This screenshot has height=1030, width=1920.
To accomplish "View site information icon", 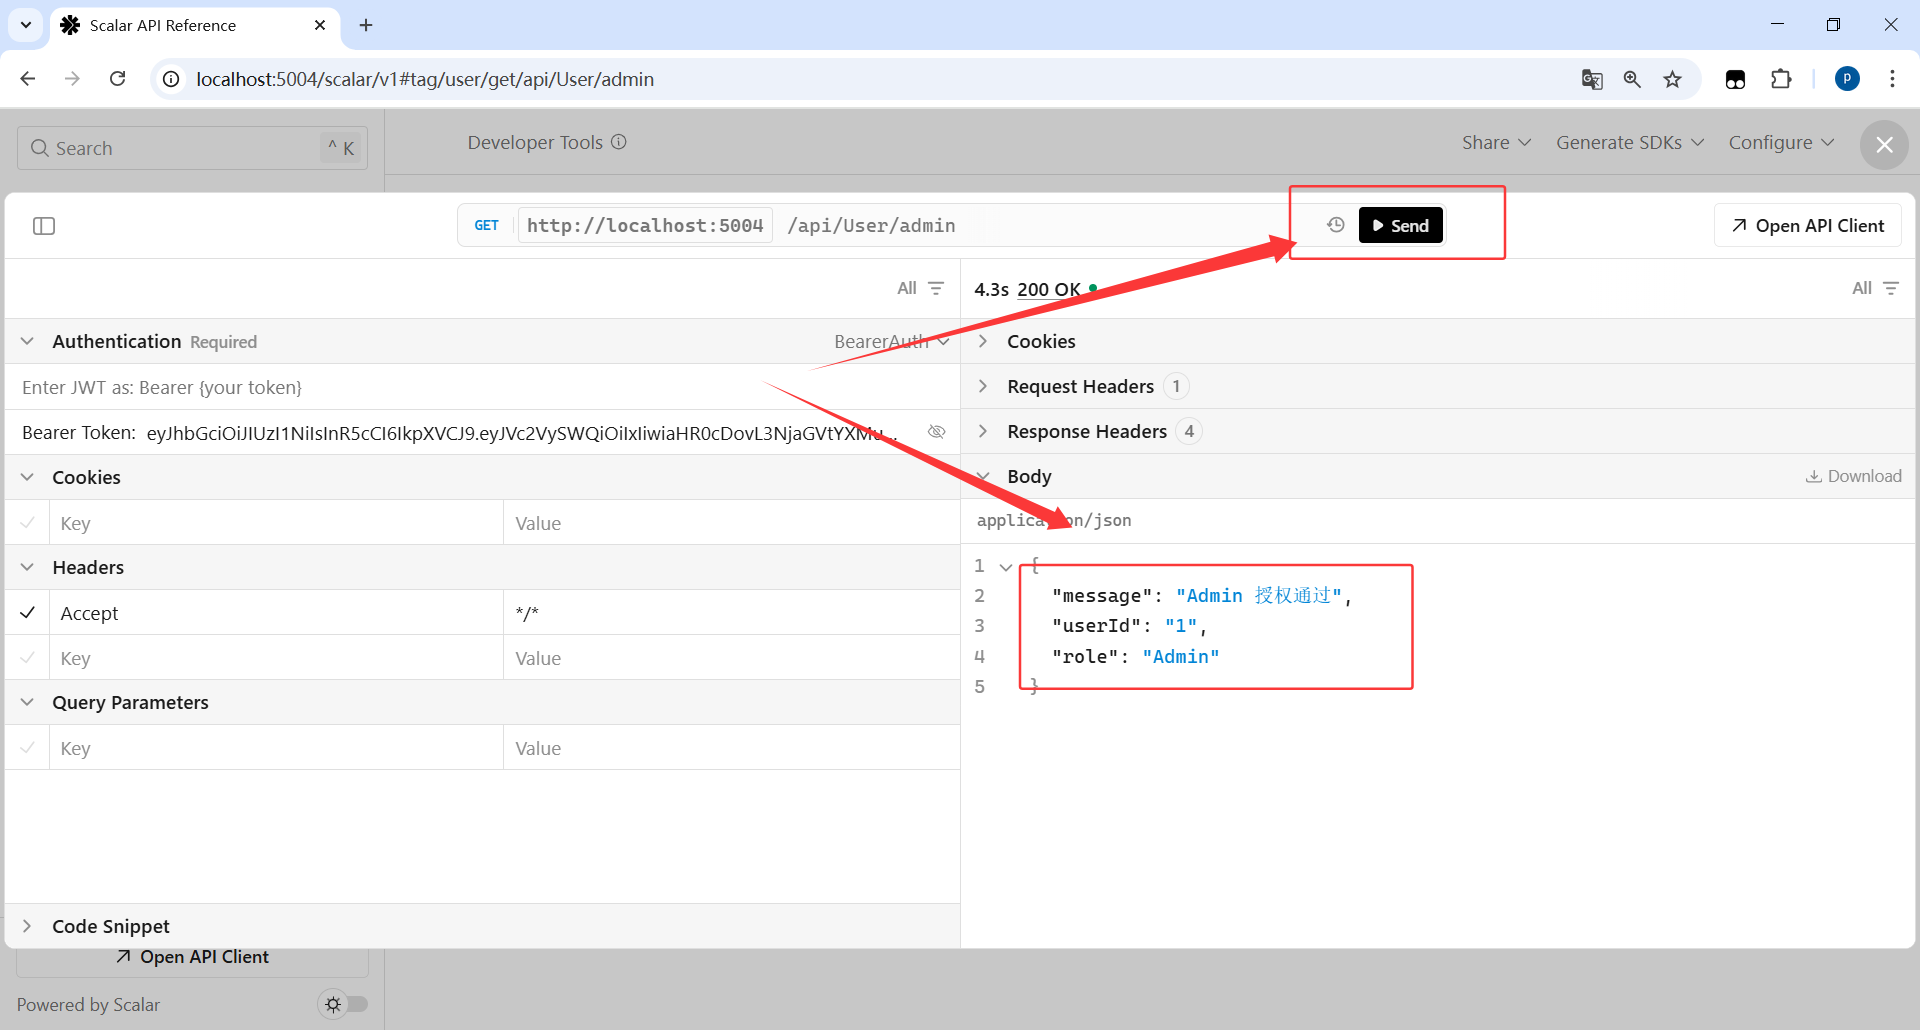I will [172, 79].
